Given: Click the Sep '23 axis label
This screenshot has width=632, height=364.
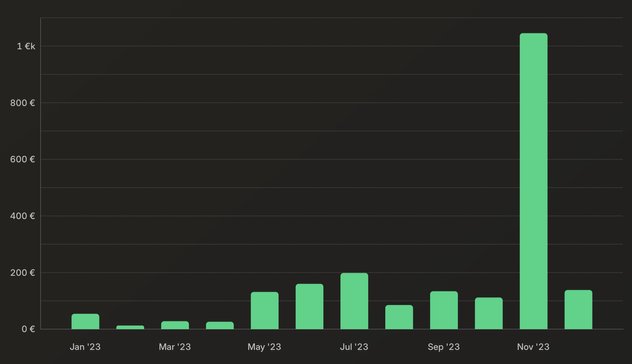Looking at the screenshot, I should coord(443,347).
